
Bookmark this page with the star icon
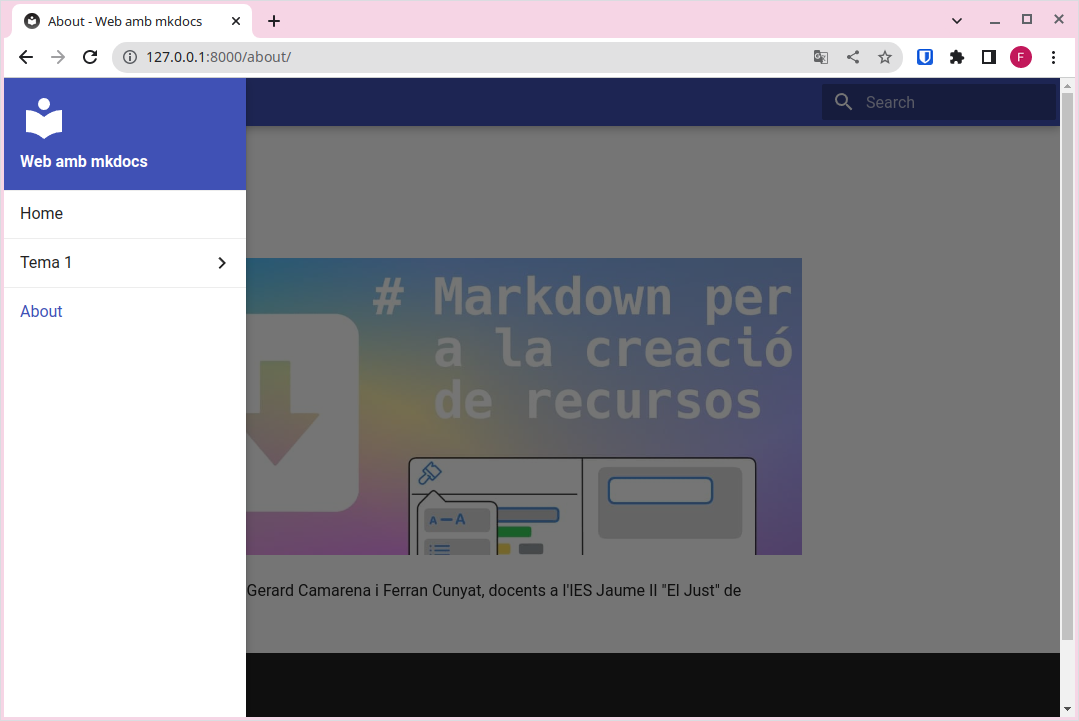[x=885, y=57]
